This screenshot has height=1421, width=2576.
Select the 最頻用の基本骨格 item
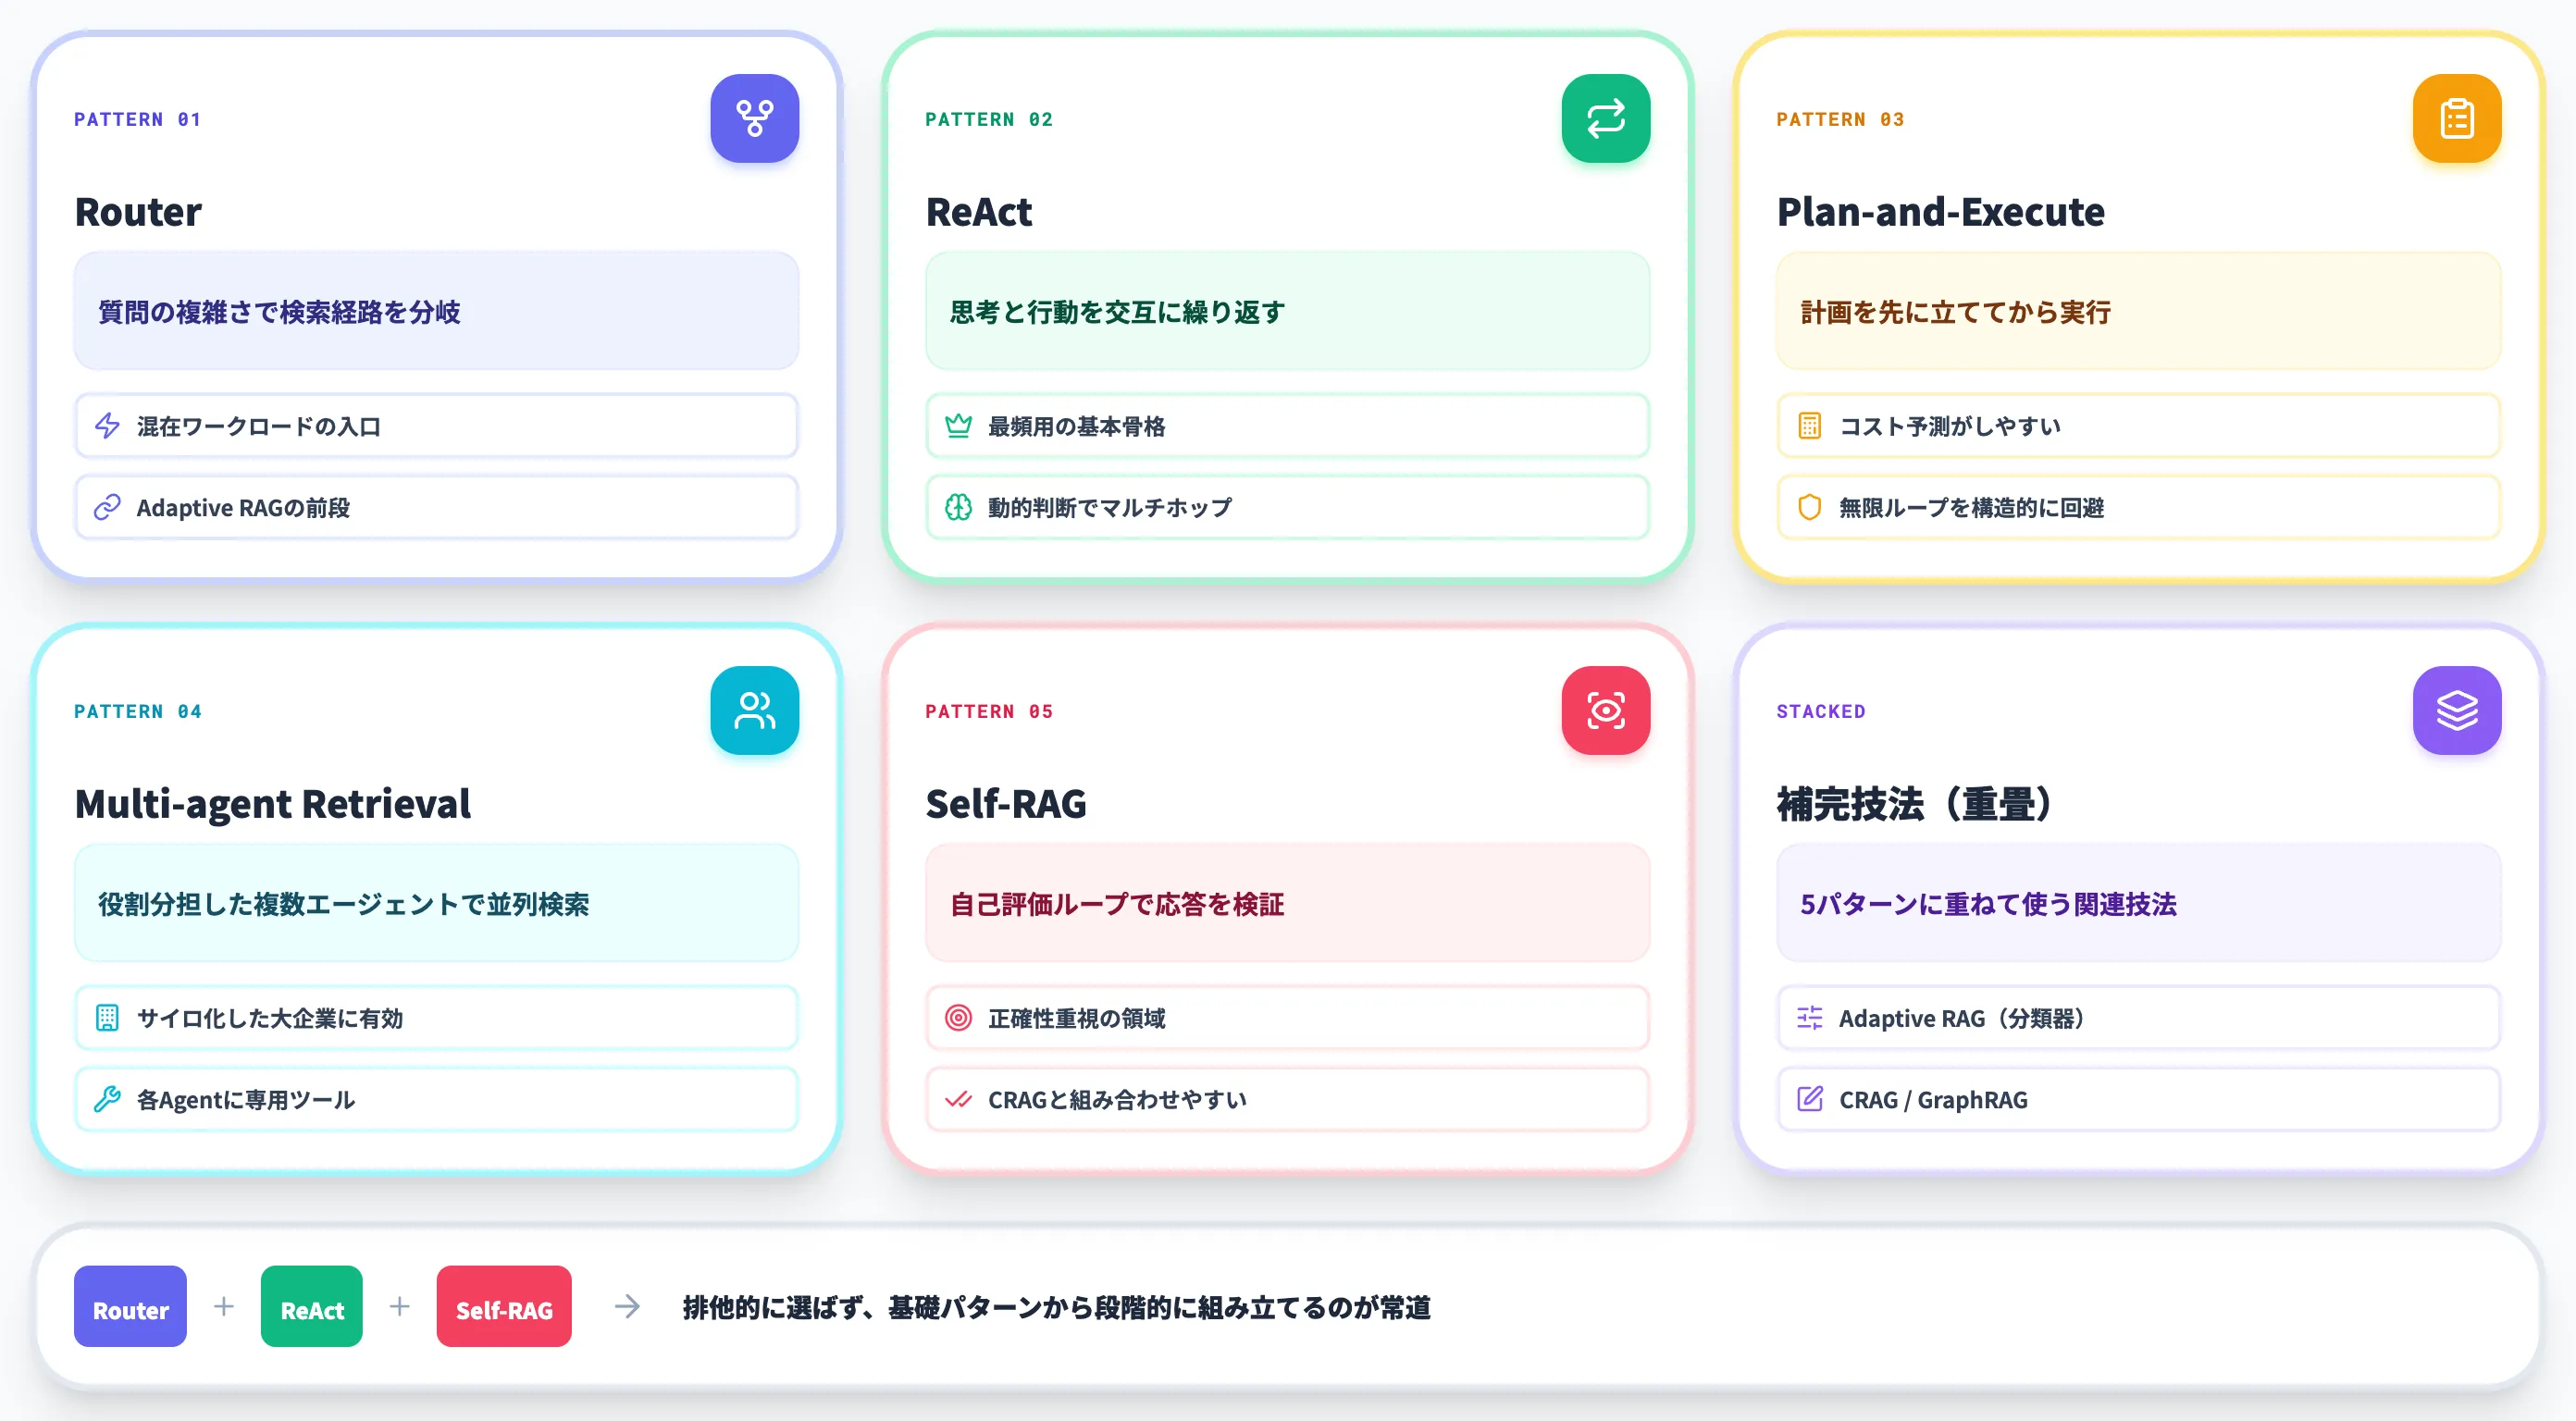pos(1287,426)
